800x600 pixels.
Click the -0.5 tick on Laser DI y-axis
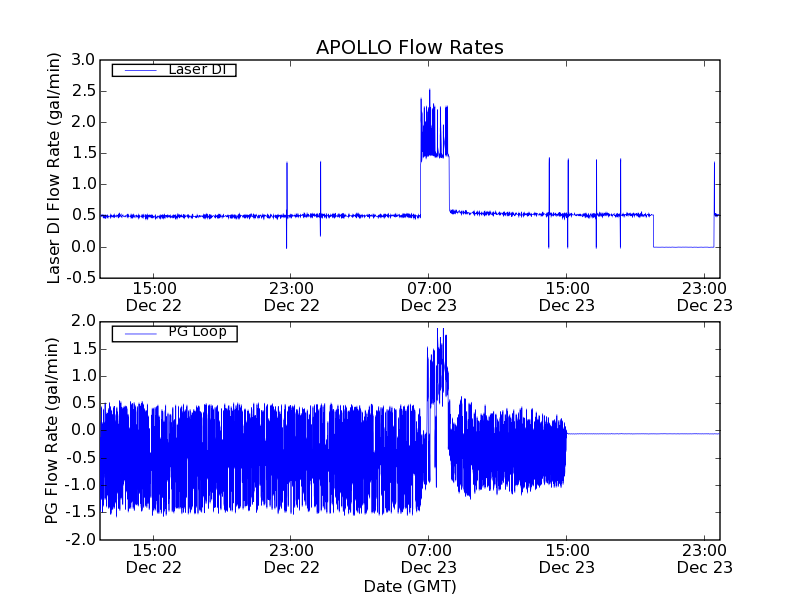80,278
